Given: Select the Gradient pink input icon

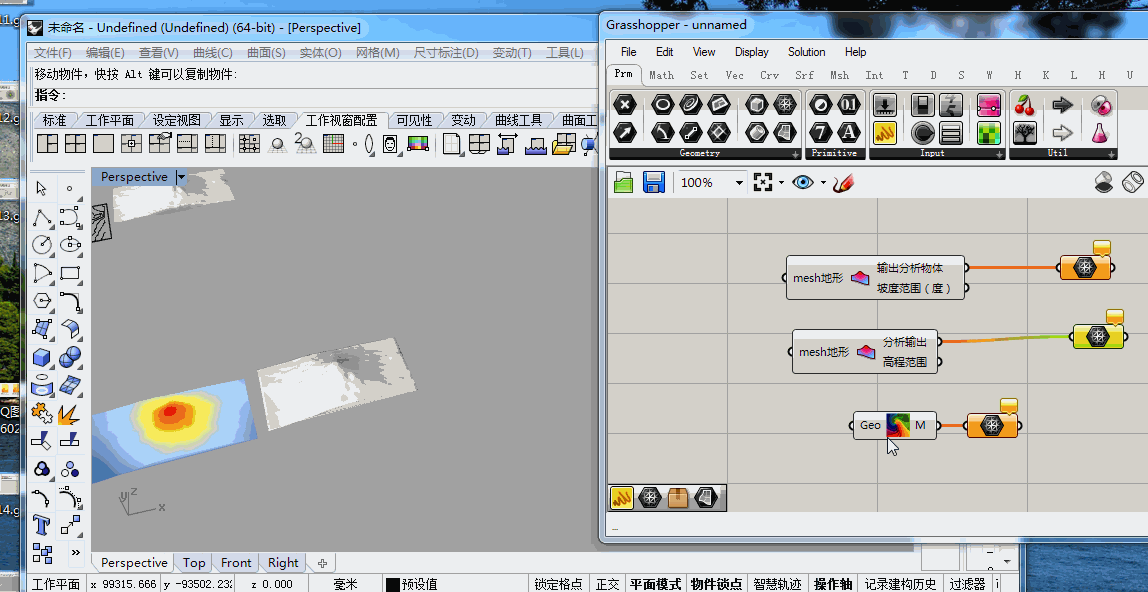Looking at the screenshot, I should click(988, 105).
